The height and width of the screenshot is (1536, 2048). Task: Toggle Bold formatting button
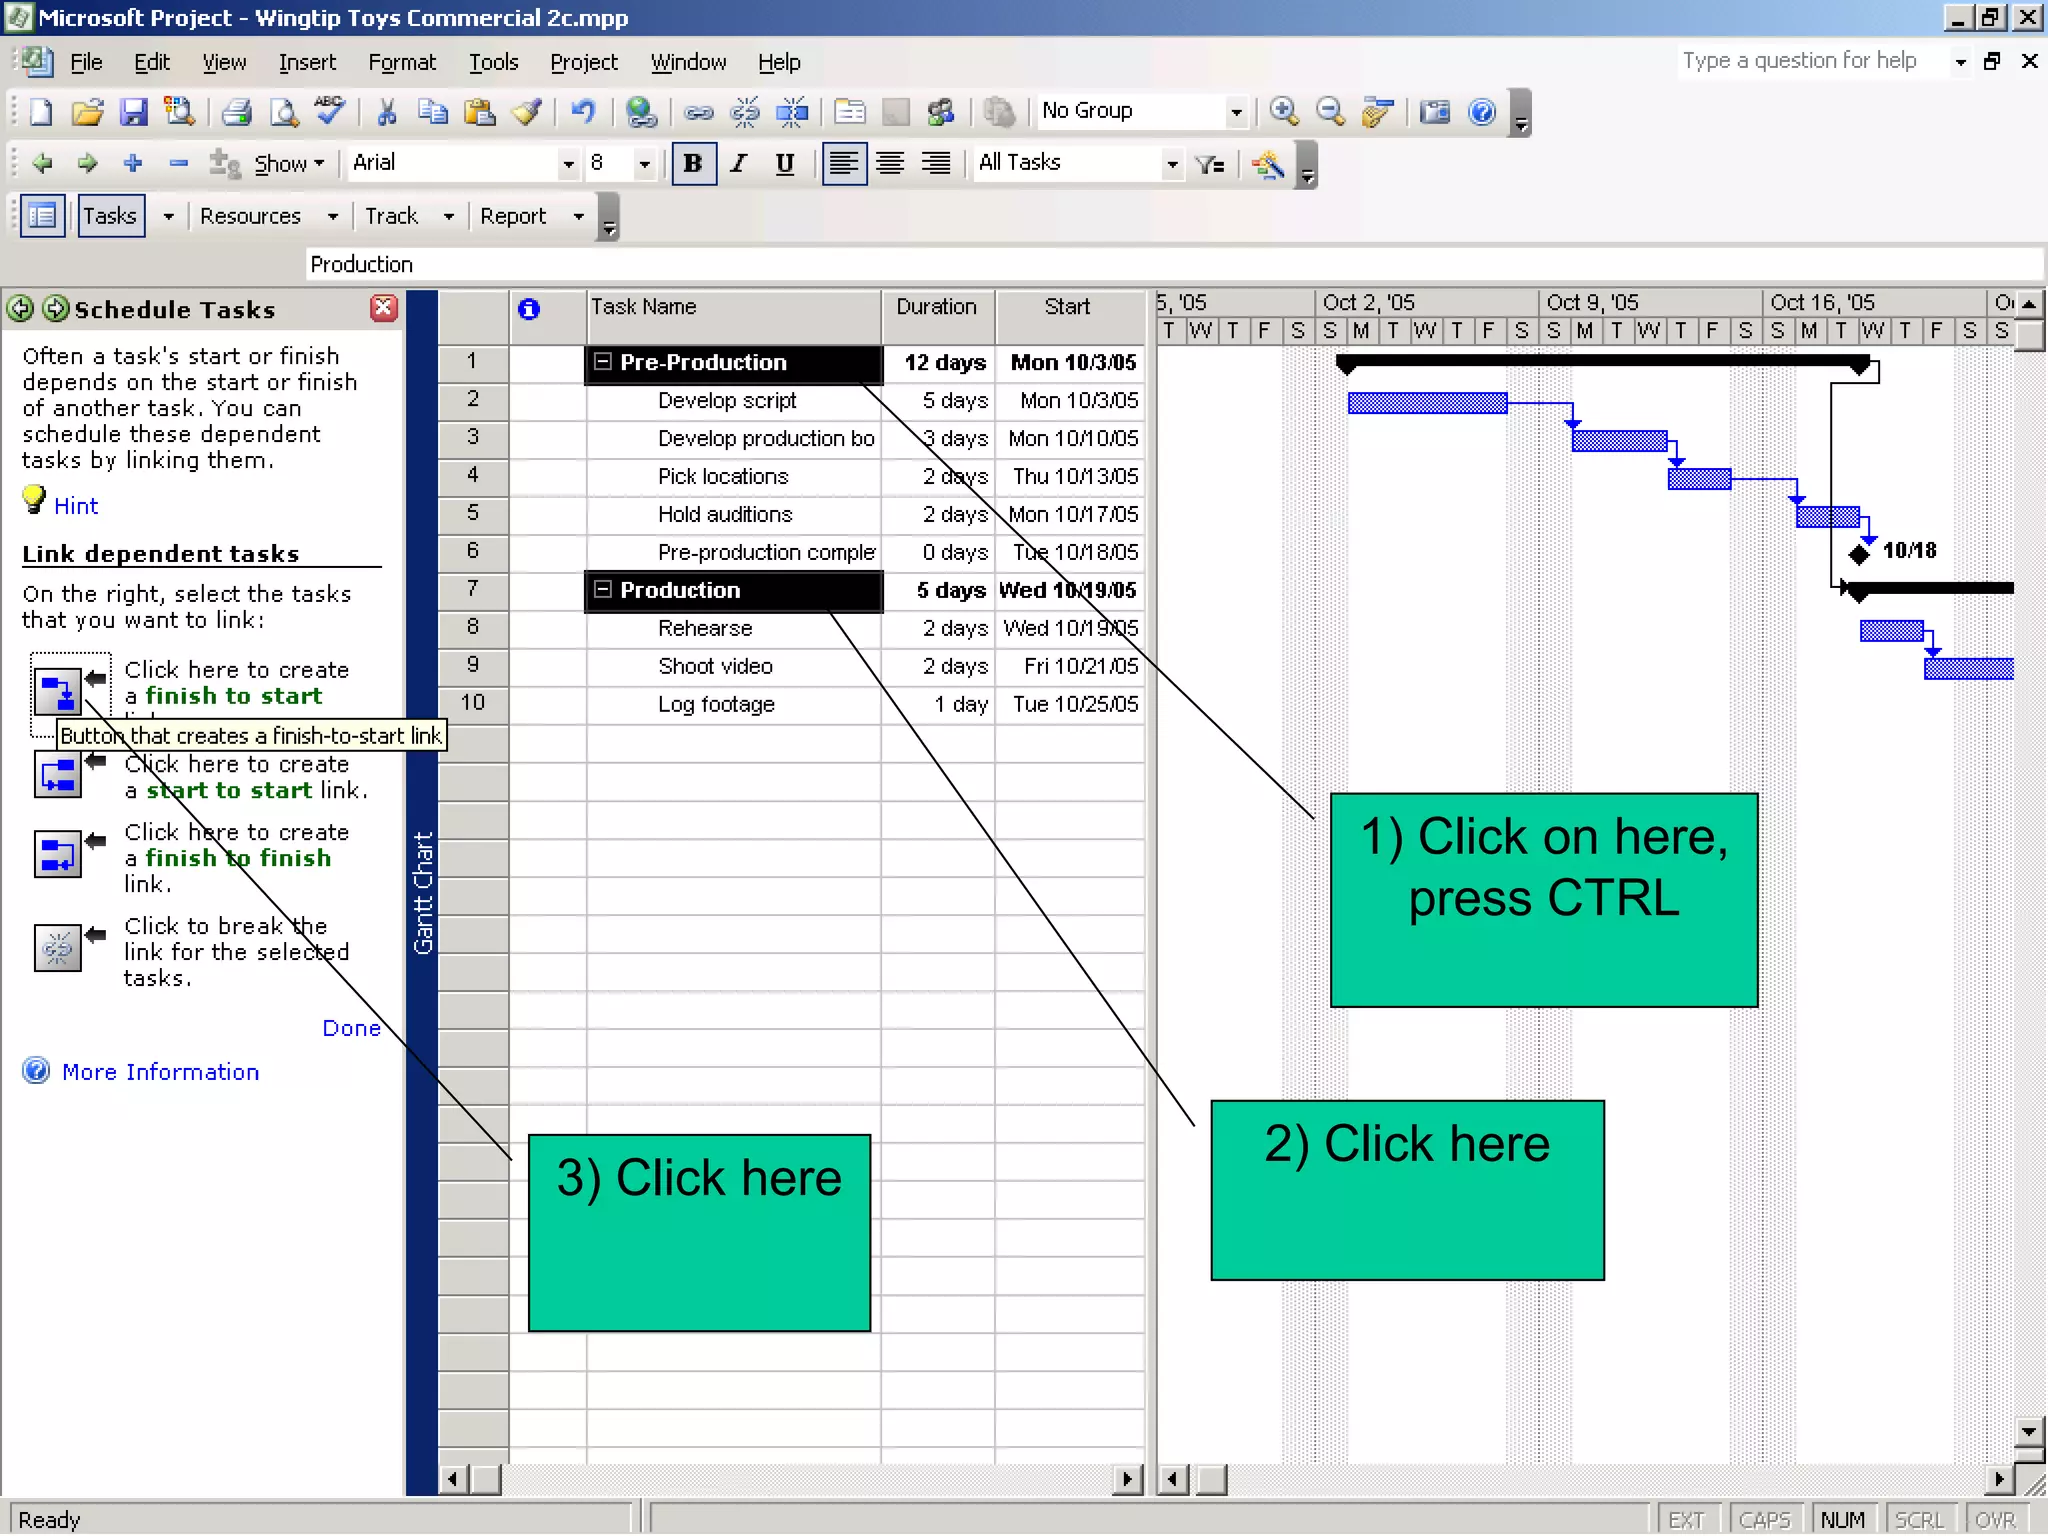693,163
